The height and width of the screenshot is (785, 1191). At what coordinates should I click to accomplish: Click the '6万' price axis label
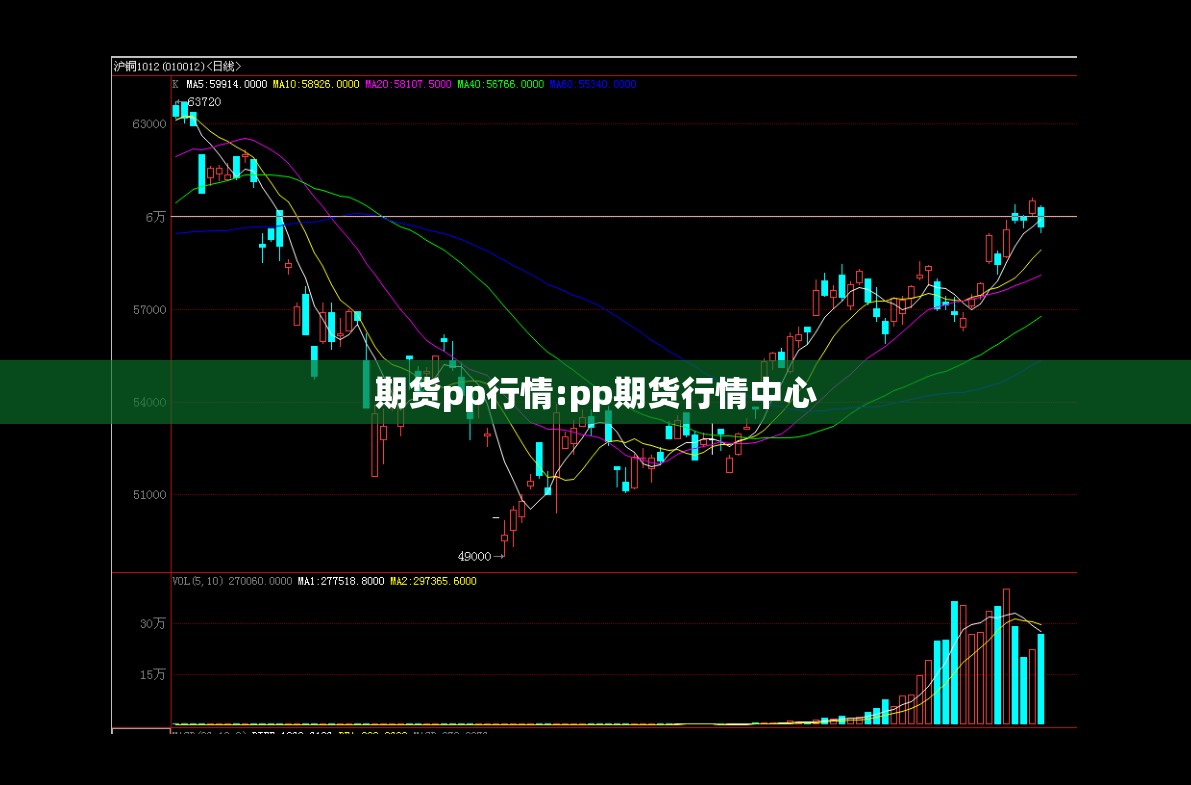156,217
